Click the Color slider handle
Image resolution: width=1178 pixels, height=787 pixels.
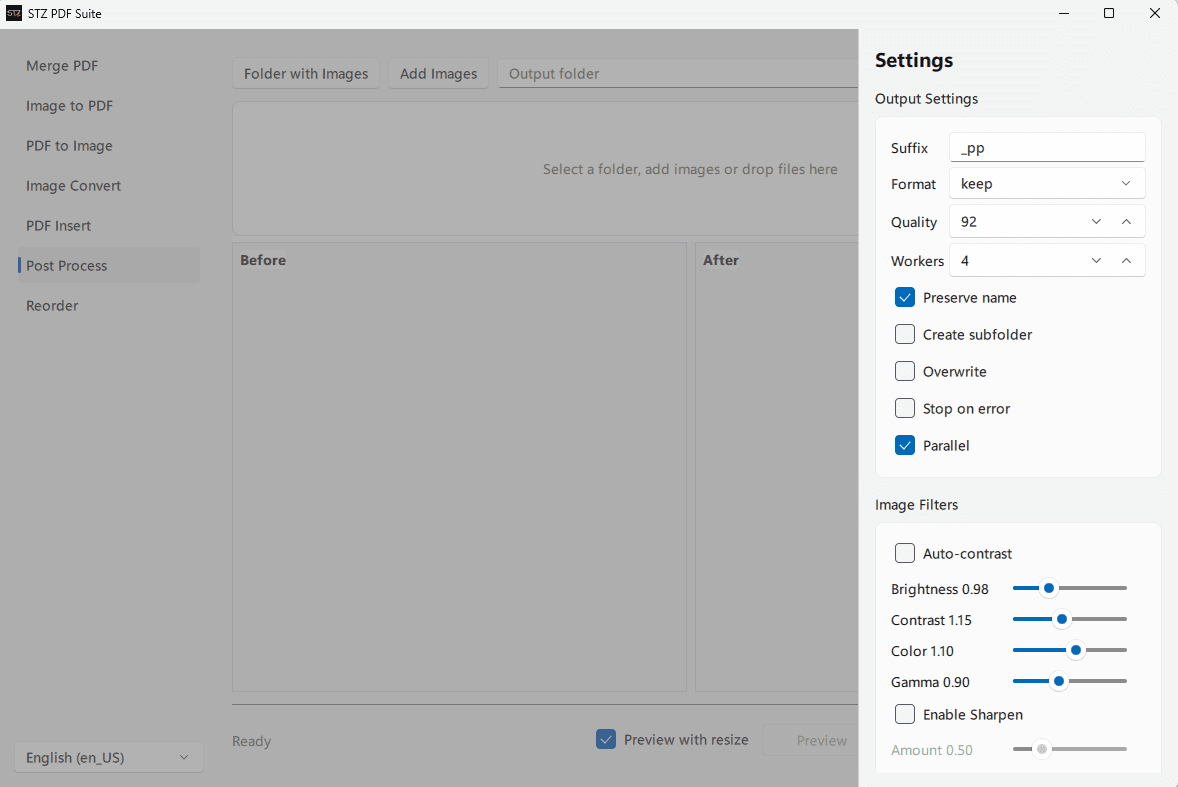[x=1076, y=650]
